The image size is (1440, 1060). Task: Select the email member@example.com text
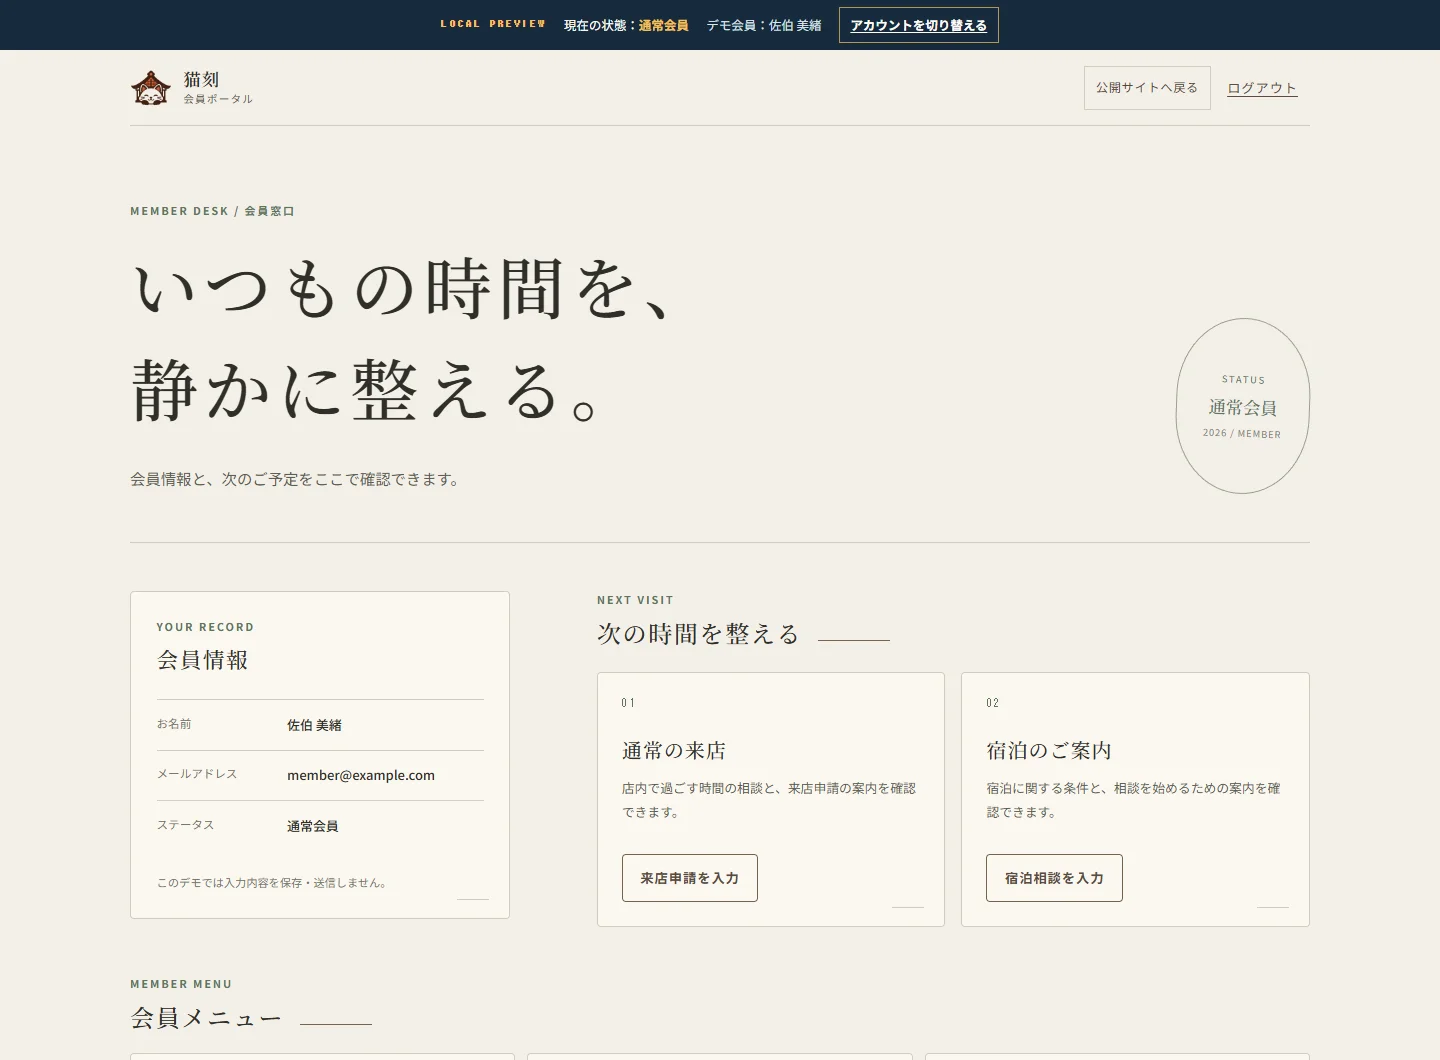point(361,775)
